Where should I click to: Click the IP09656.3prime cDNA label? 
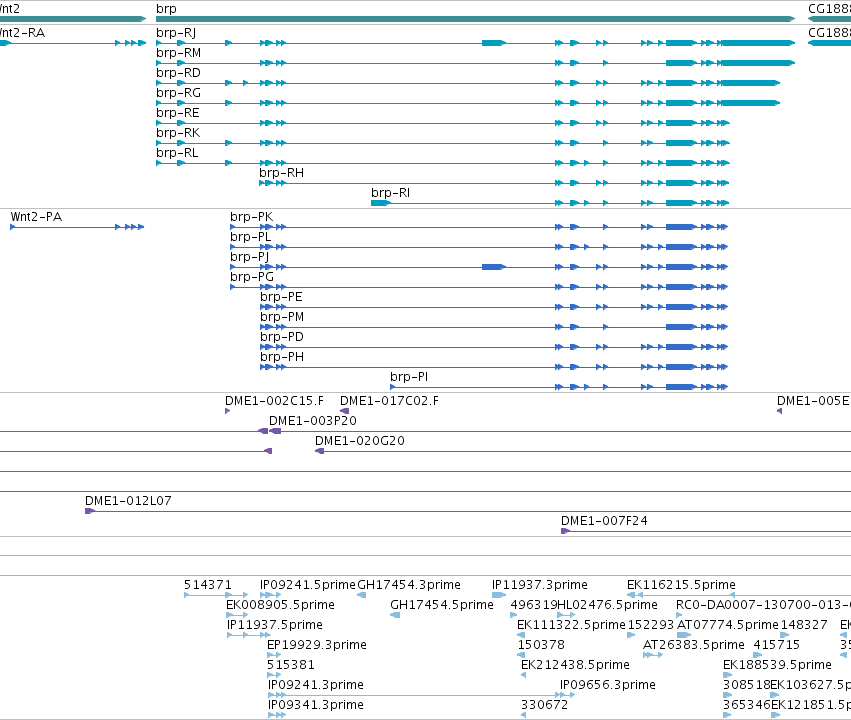(608, 685)
